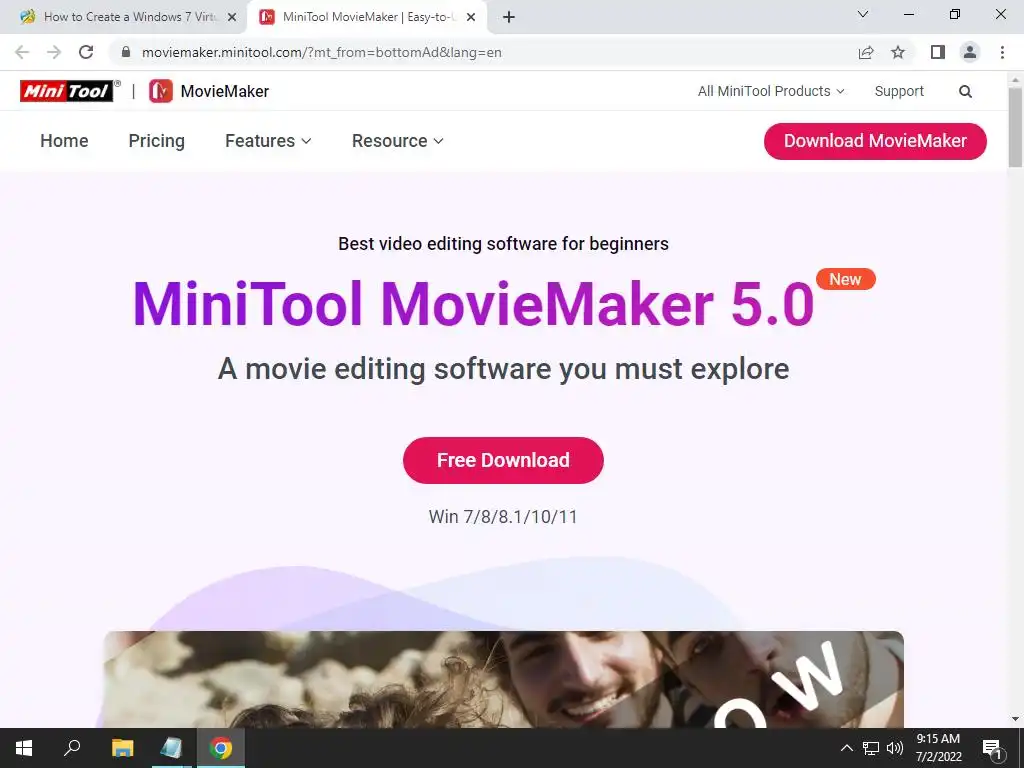
Task: Go back using browser back arrow
Action: 22,52
